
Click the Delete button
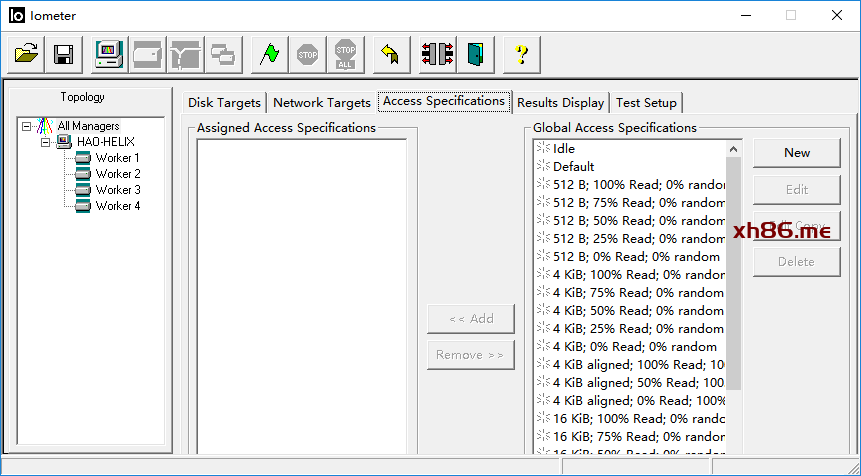(797, 262)
